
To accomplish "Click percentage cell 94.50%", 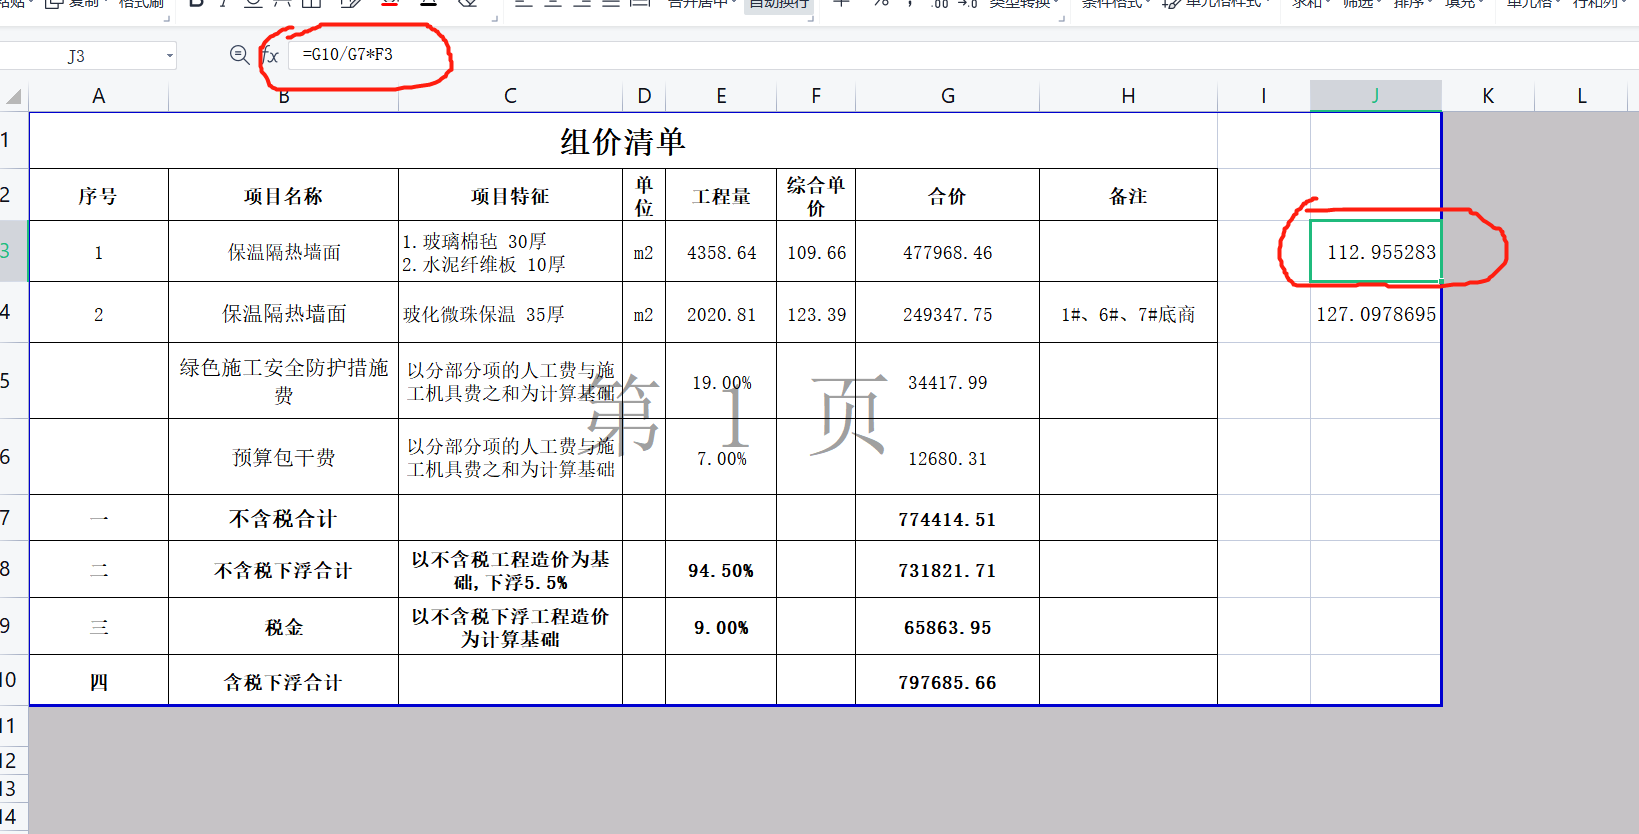I will 721,570.
